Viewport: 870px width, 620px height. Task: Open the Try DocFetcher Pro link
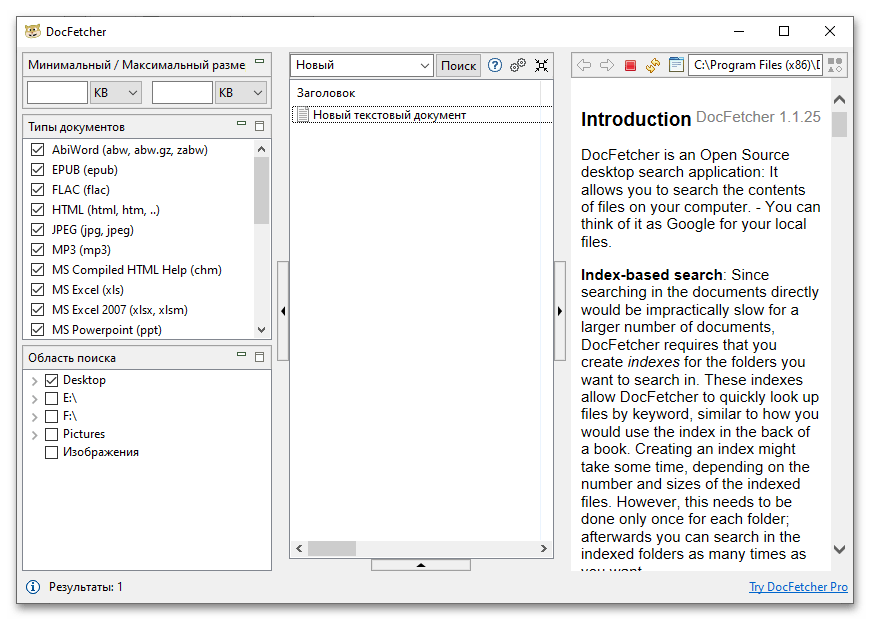click(798, 587)
